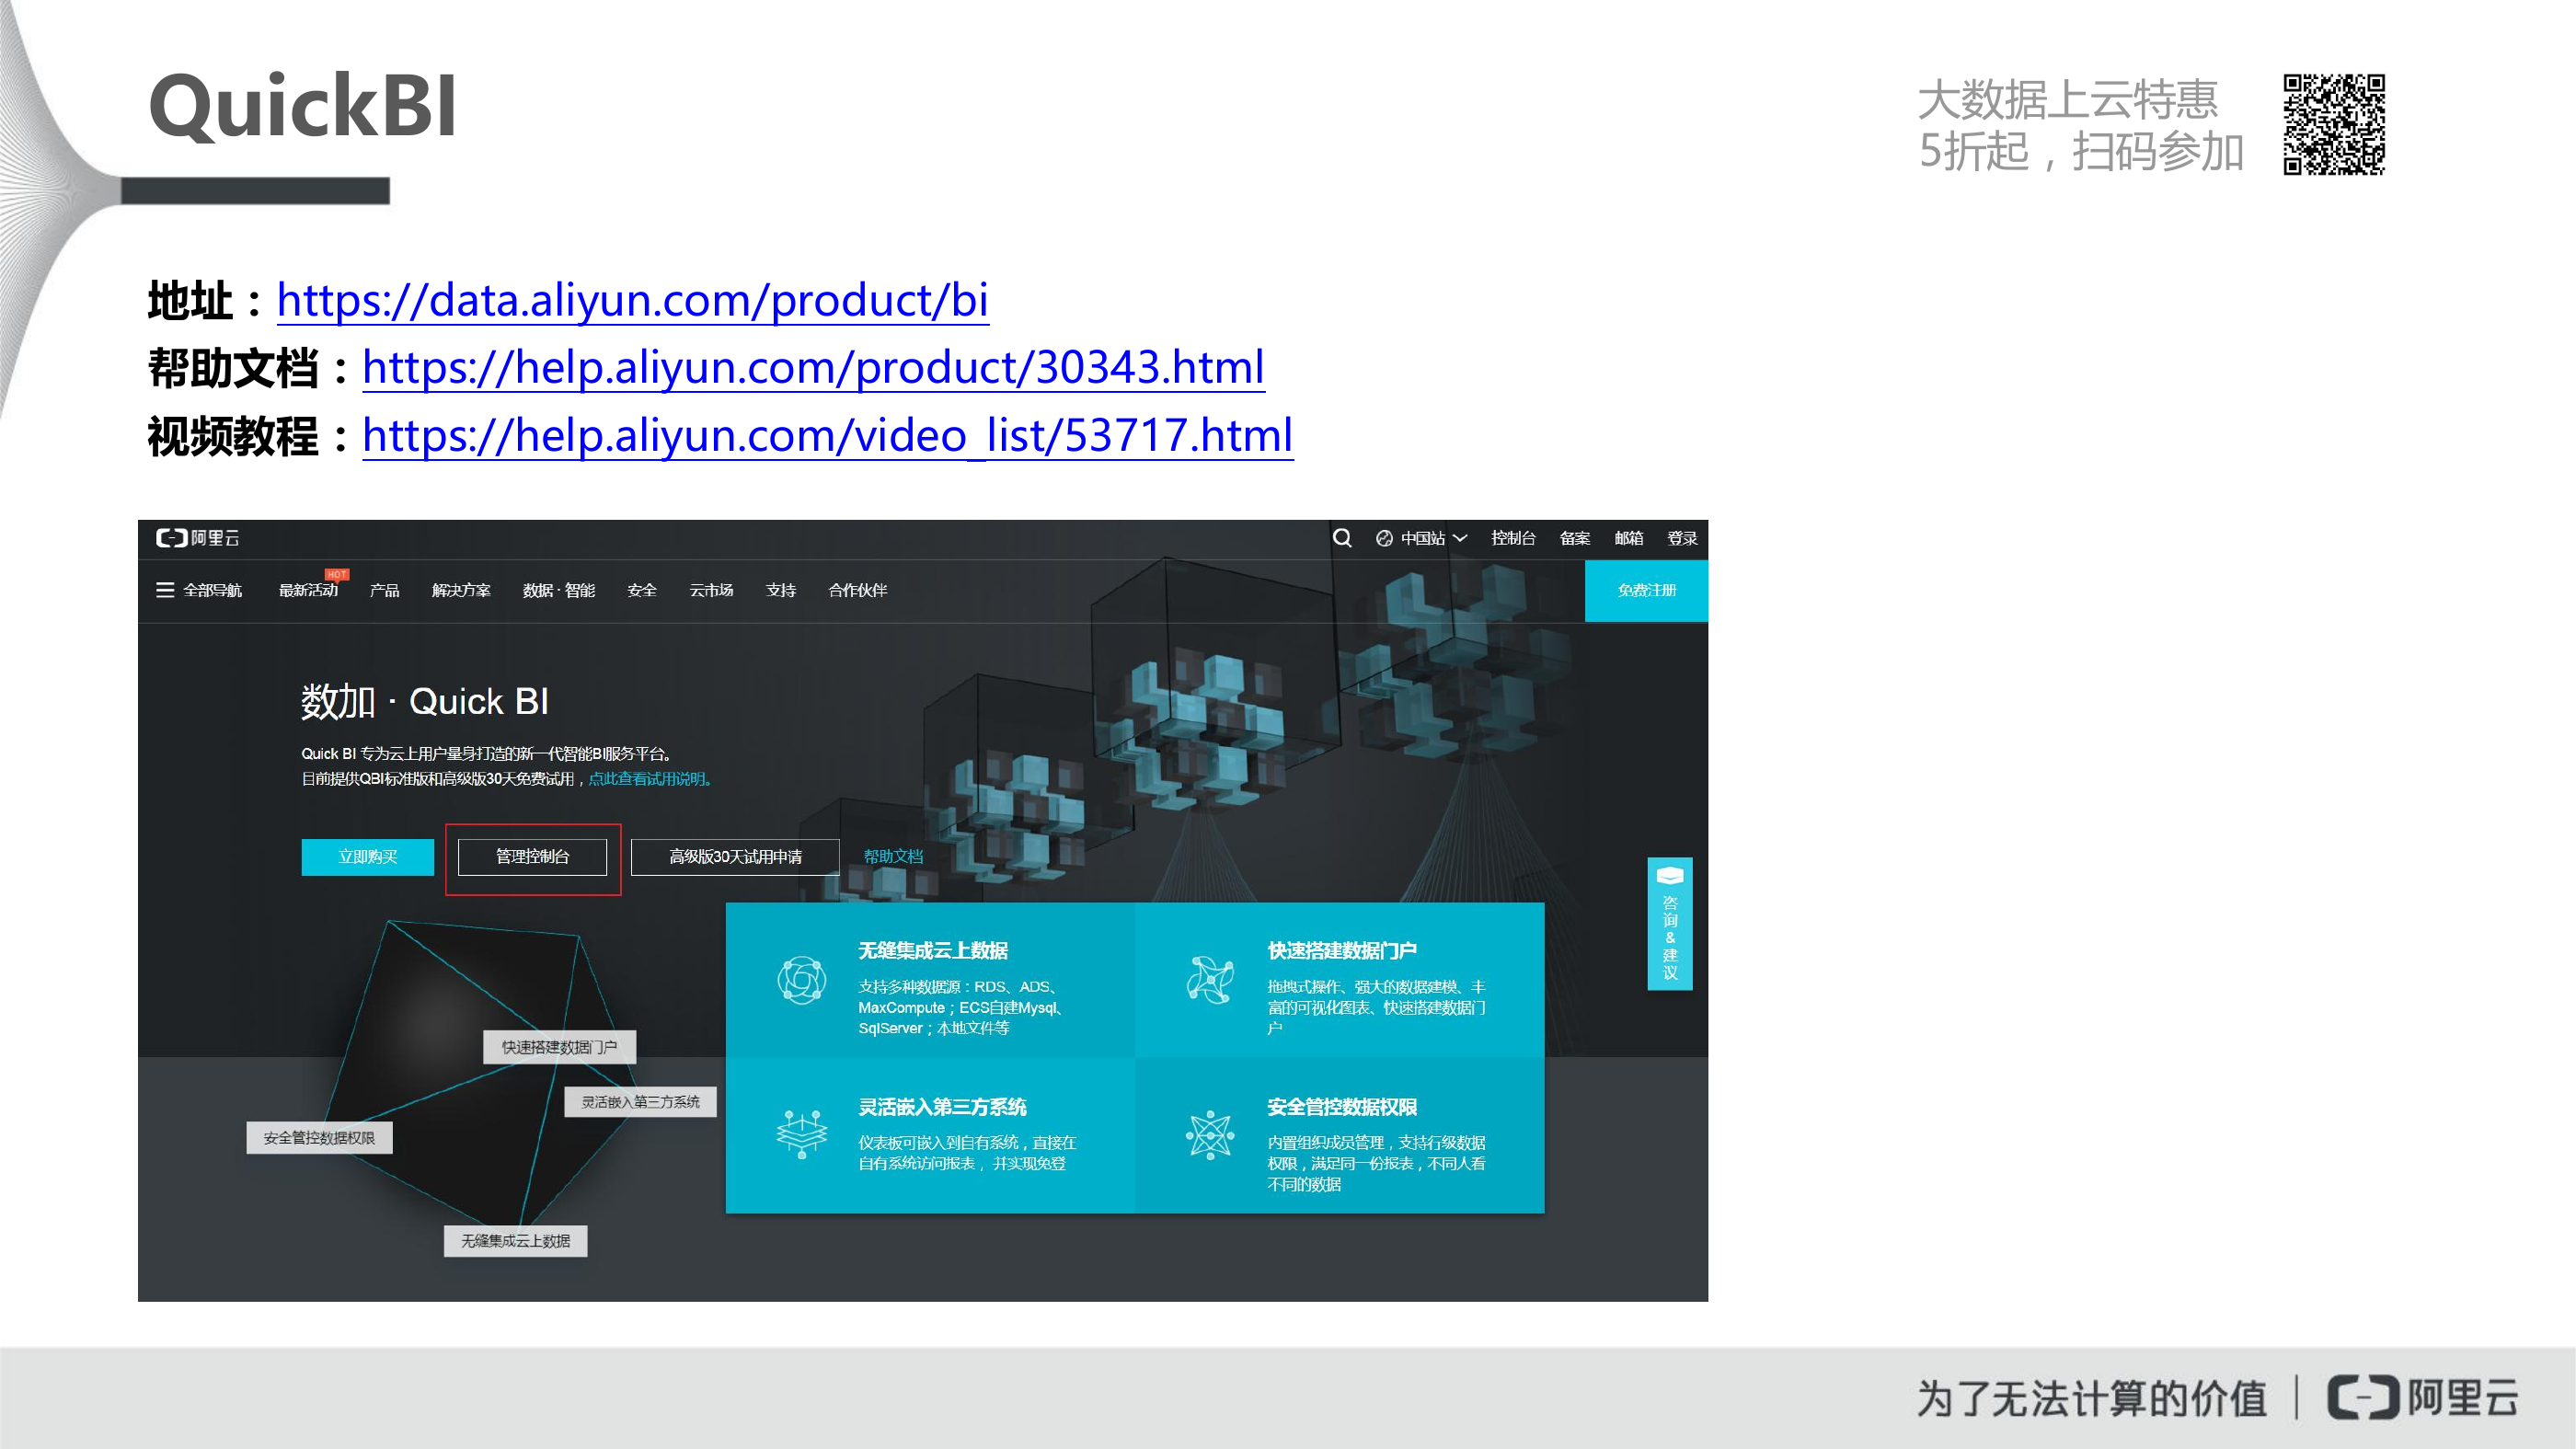Open the 合作伙伴 menu item
Screen dimensions: 2576x1449
click(858, 590)
